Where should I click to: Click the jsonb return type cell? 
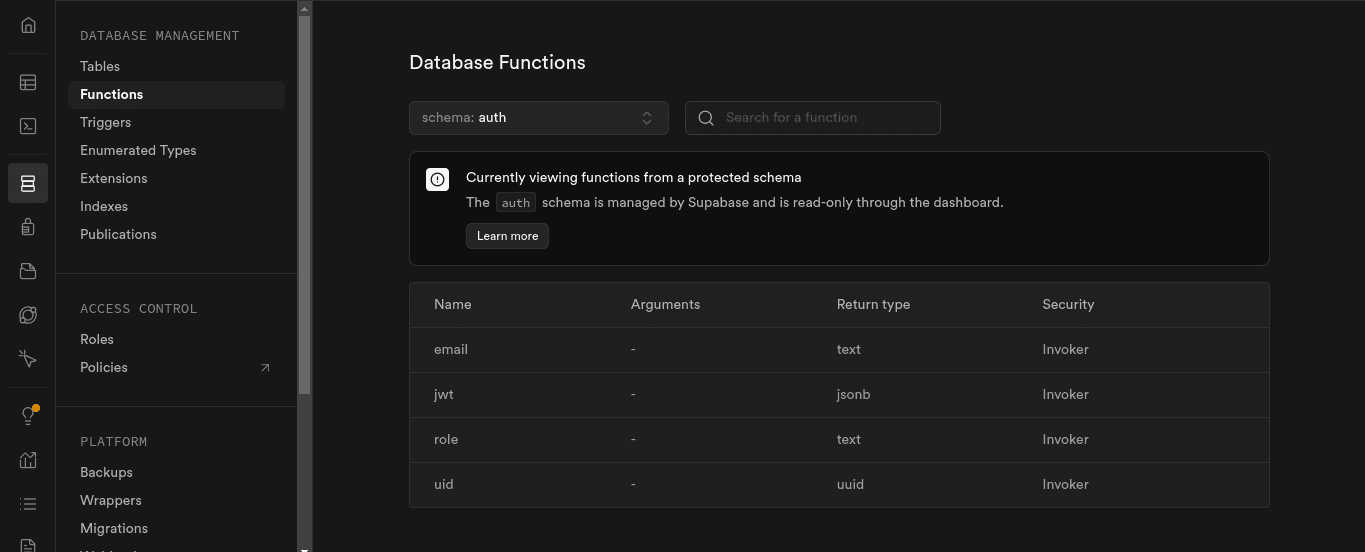point(854,395)
